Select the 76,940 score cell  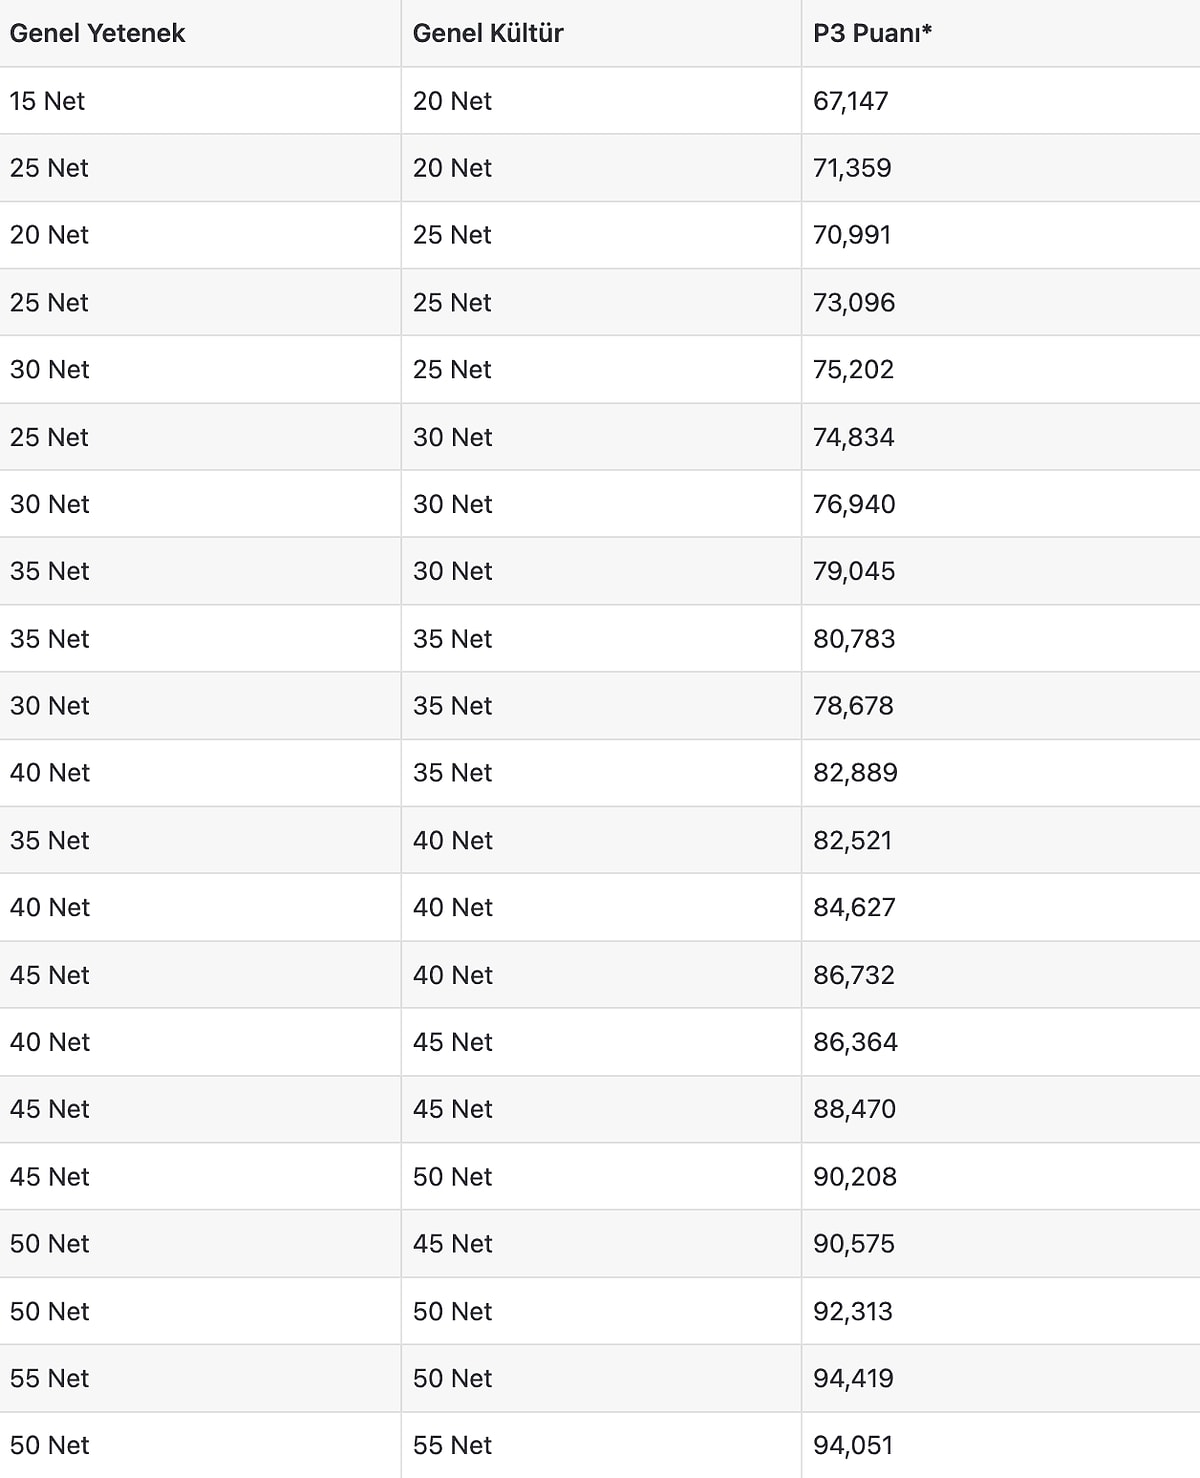tap(854, 504)
